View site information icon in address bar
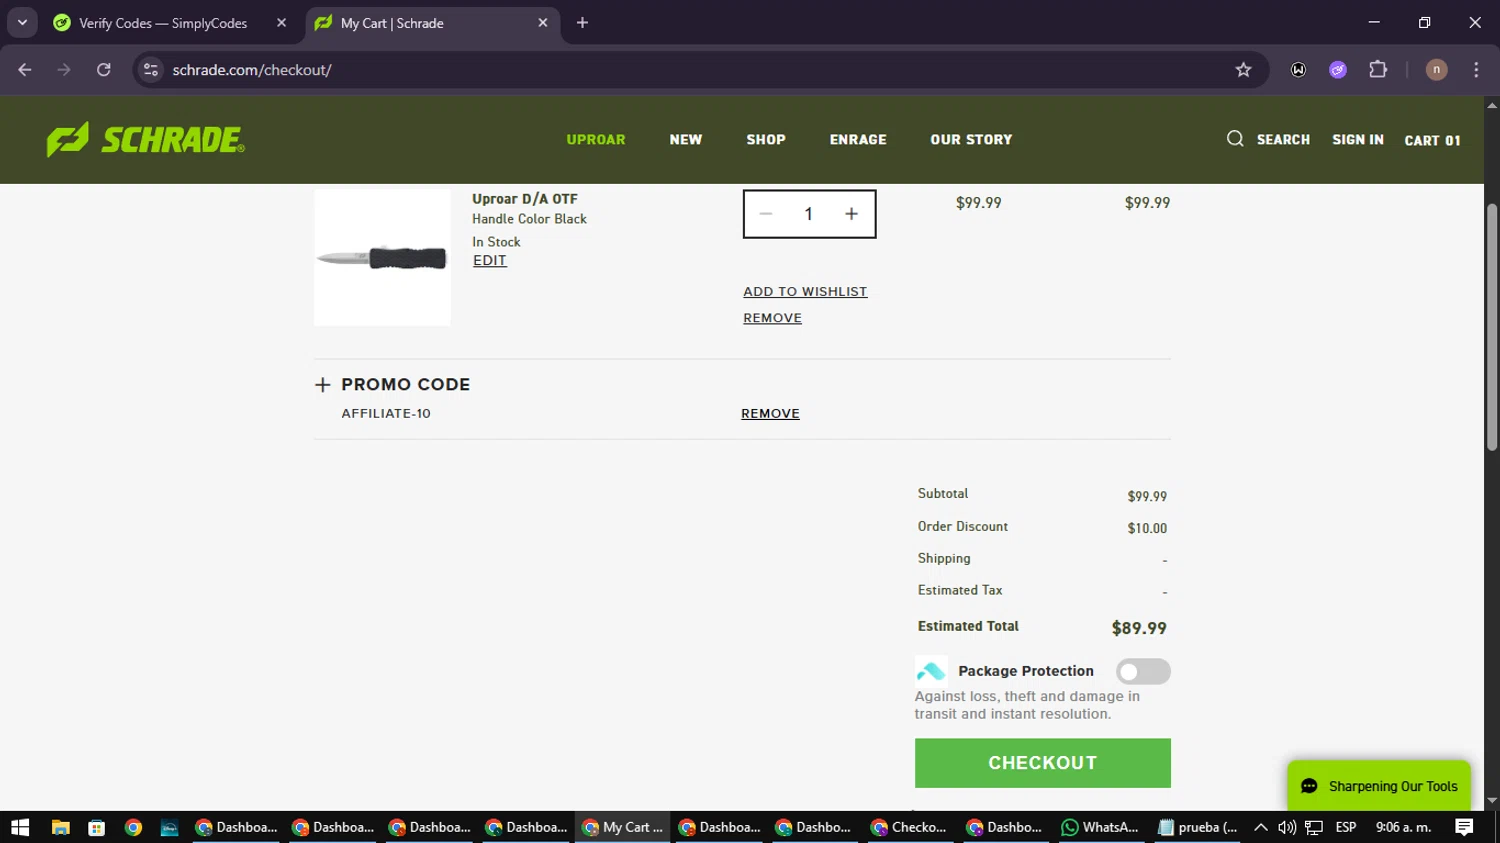This screenshot has width=1500, height=843. tap(151, 70)
